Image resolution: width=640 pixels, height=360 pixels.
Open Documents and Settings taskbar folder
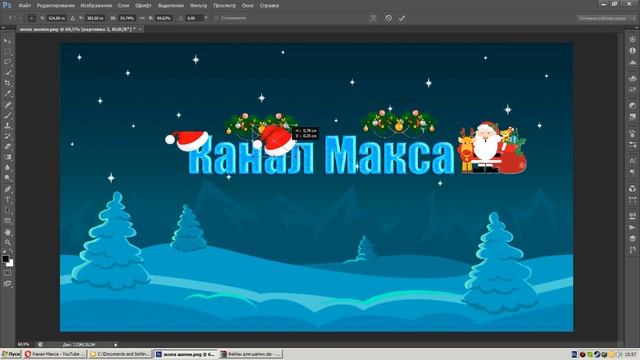120,354
